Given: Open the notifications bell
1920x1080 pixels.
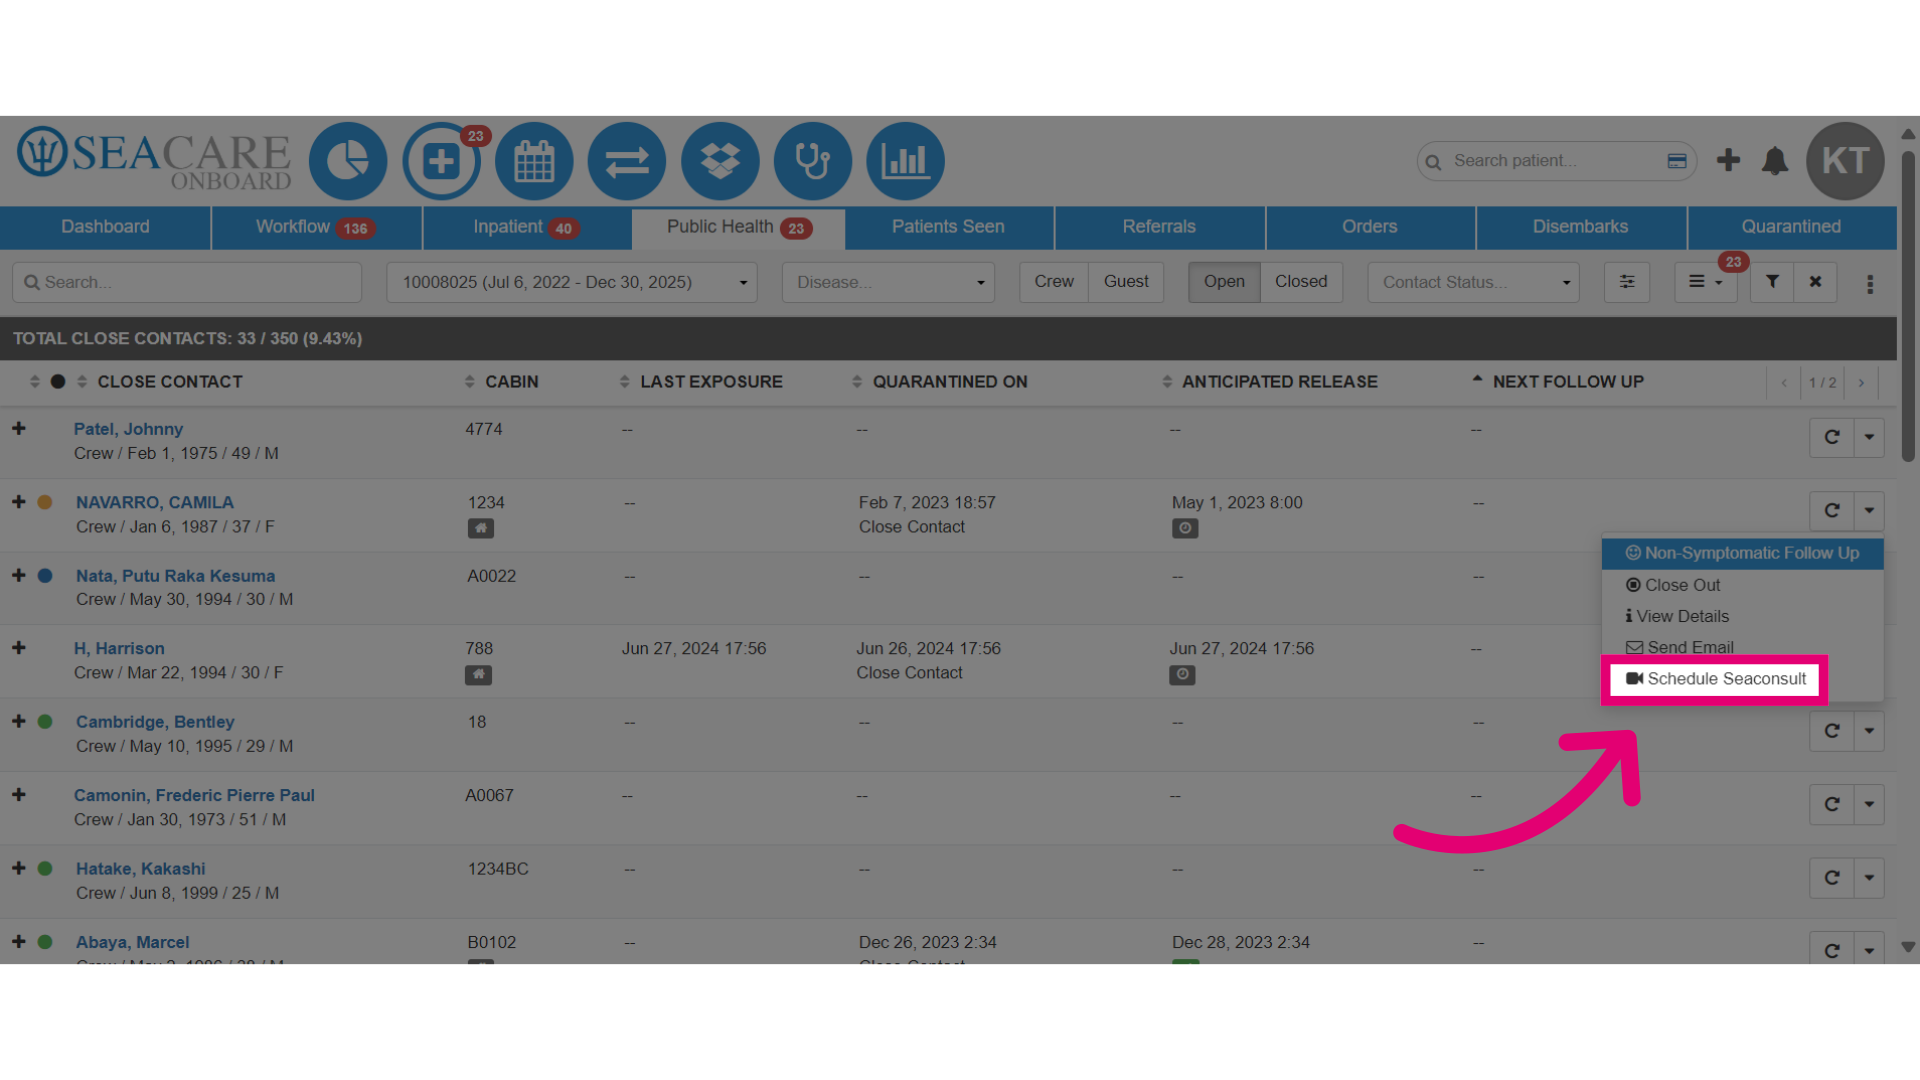Looking at the screenshot, I should pyautogui.click(x=1775, y=160).
